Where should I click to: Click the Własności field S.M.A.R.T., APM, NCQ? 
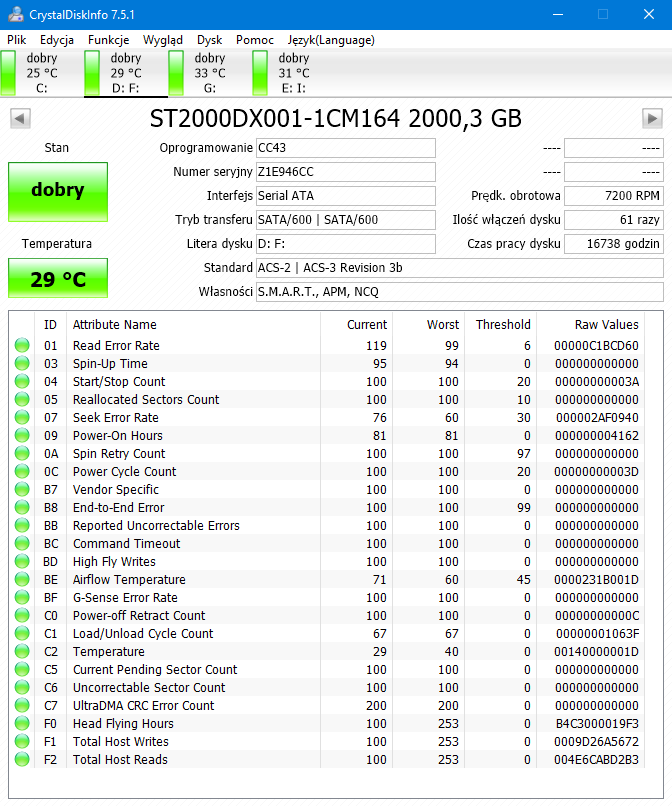click(460, 292)
